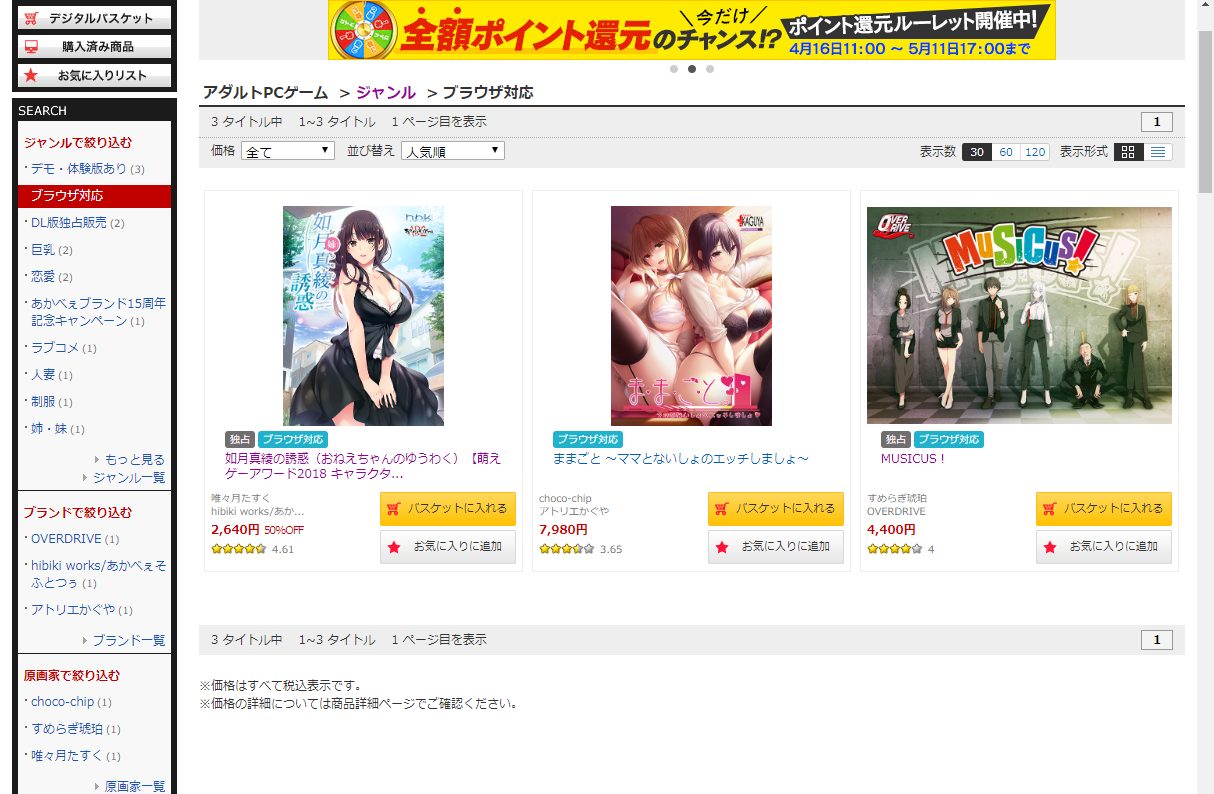1214x794 pixels.
Task: Open the お気に入りリスト favorites list
Action: pyautogui.click(x=94, y=75)
